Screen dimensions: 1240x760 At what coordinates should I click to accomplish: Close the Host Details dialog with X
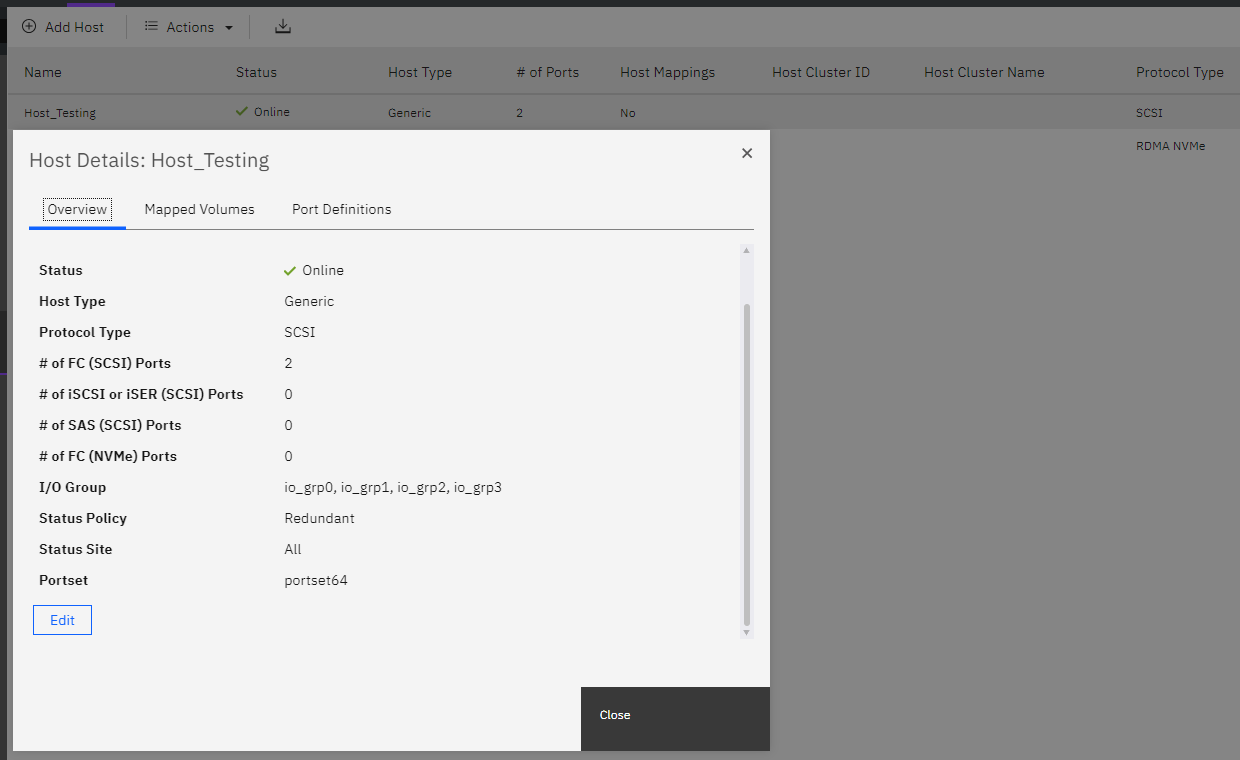tap(746, 153)
